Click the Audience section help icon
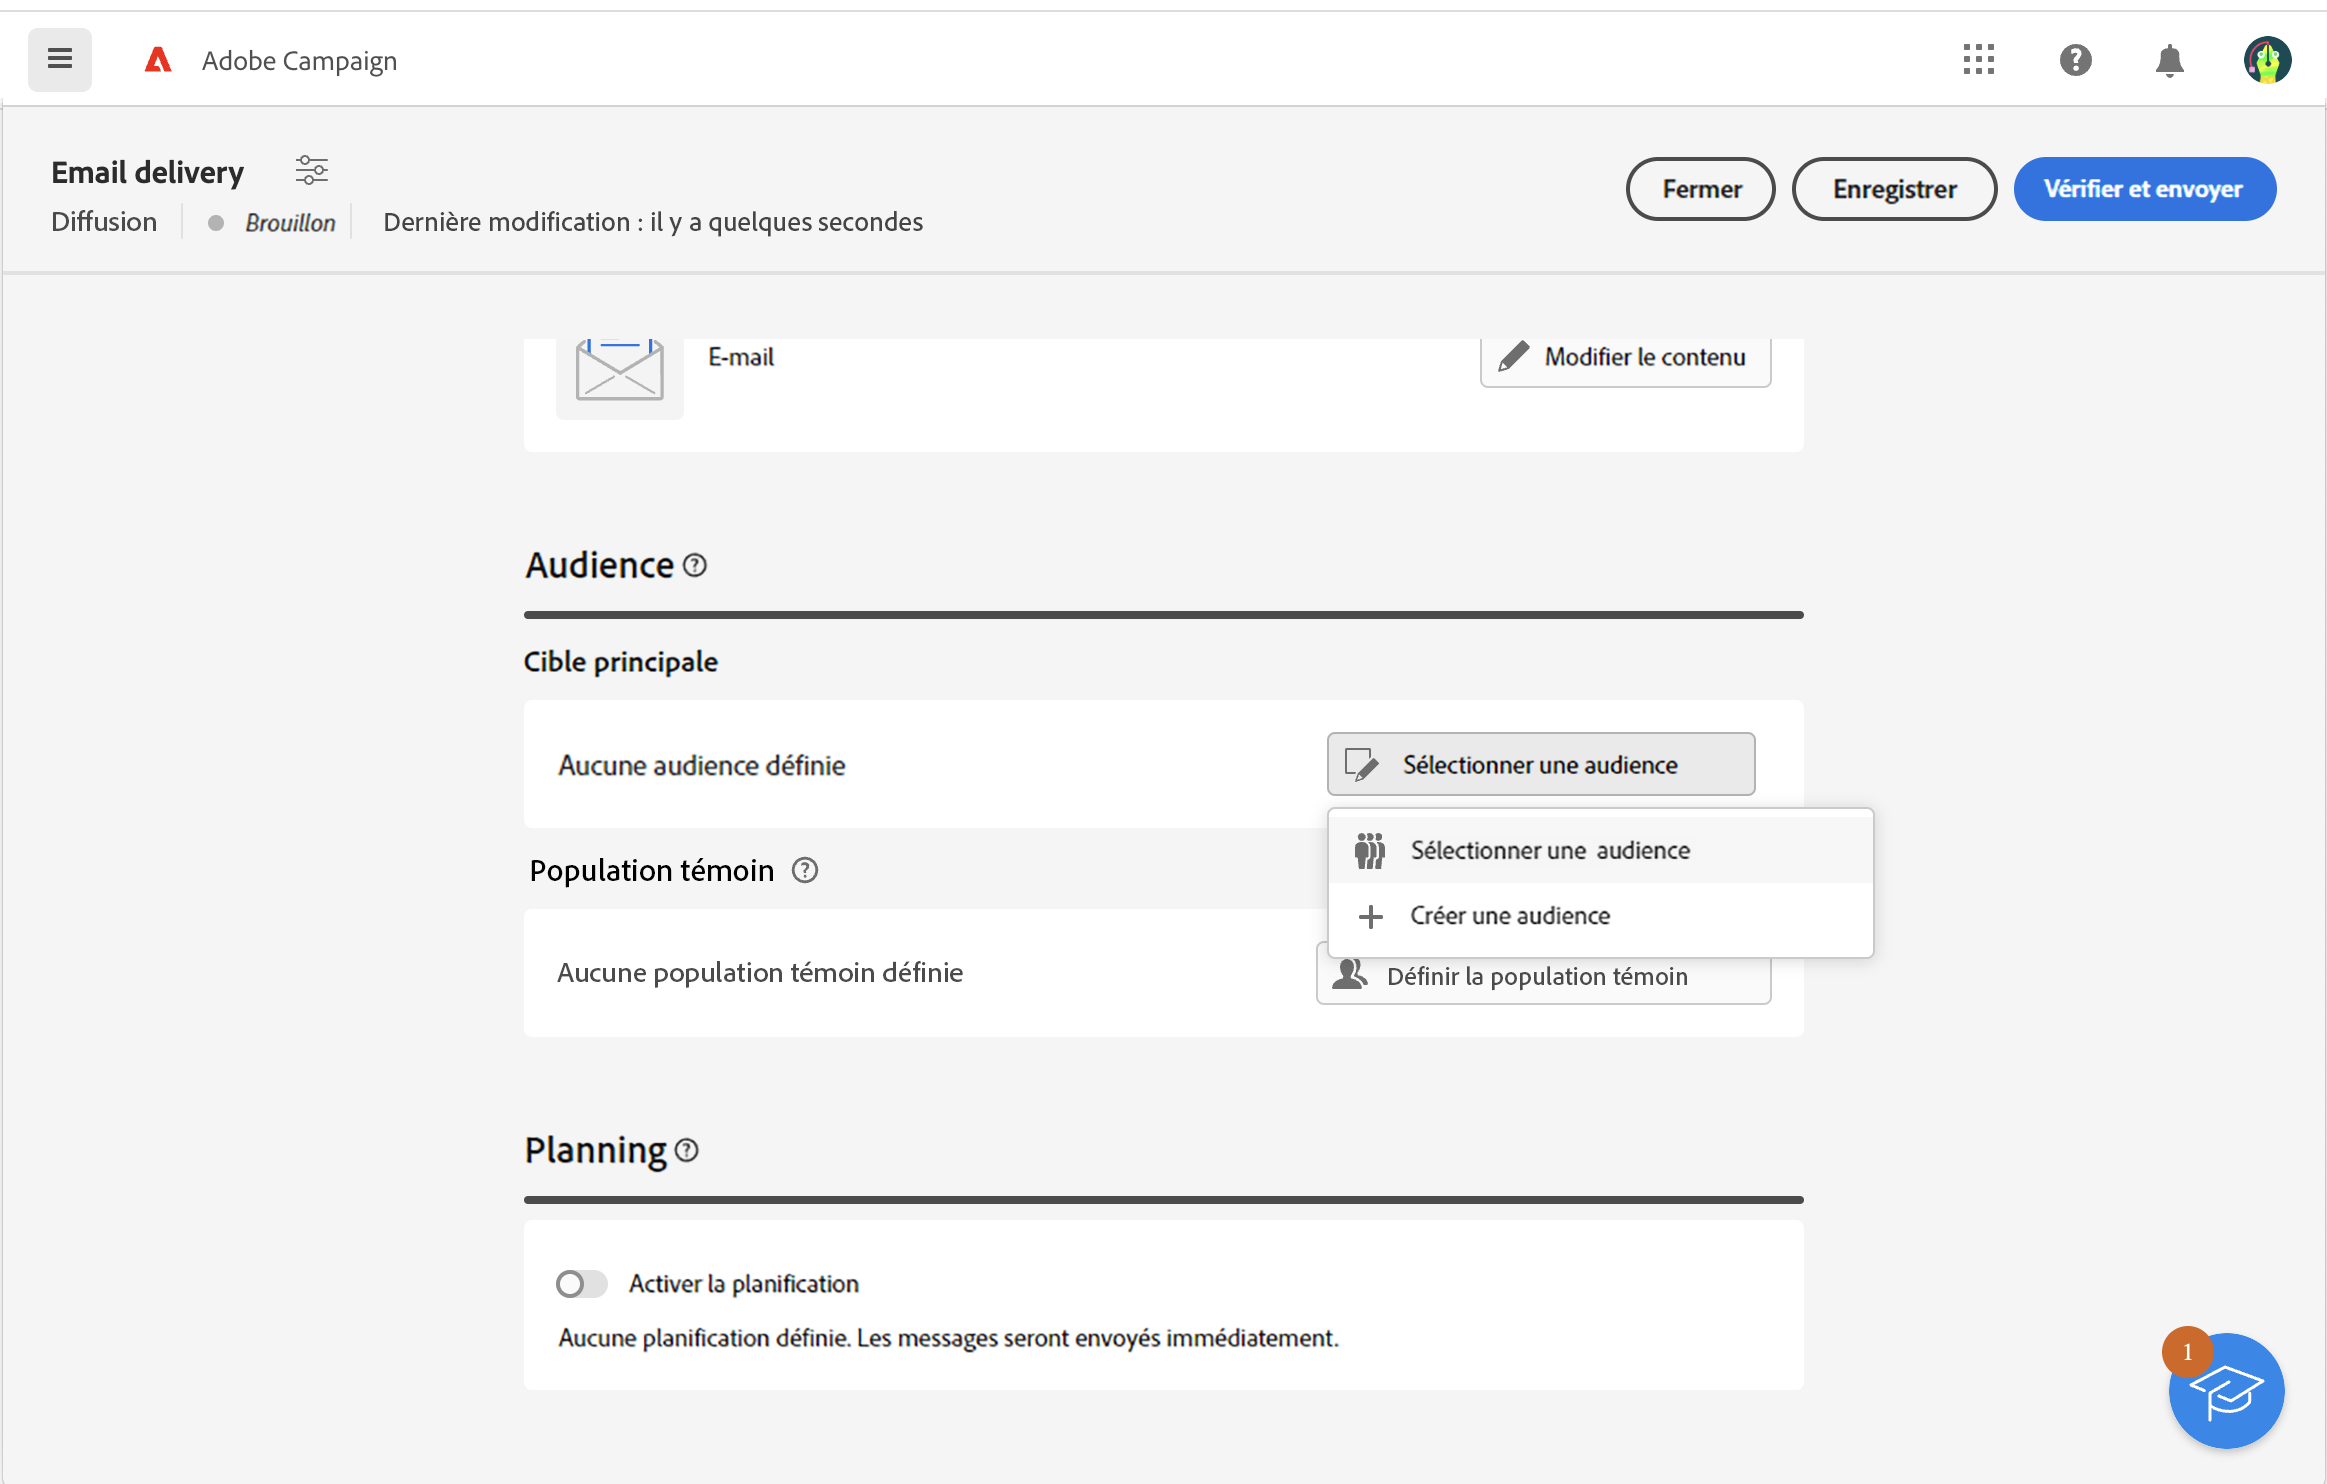The width and height of the screenshot is (2327, 1484). [695, 566]
